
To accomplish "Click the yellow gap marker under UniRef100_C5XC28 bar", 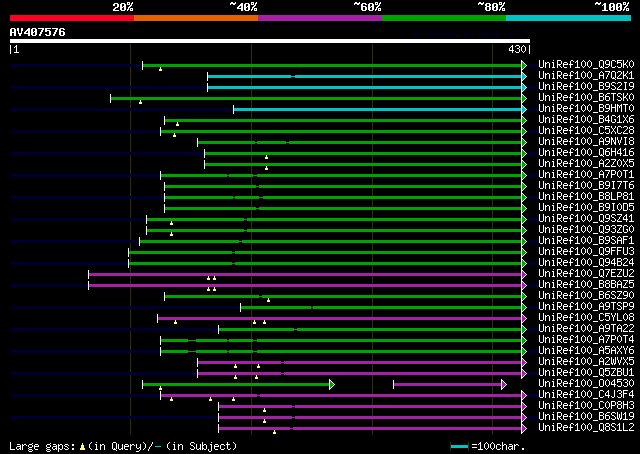I will pyautogui.click(x=174, y=135).
